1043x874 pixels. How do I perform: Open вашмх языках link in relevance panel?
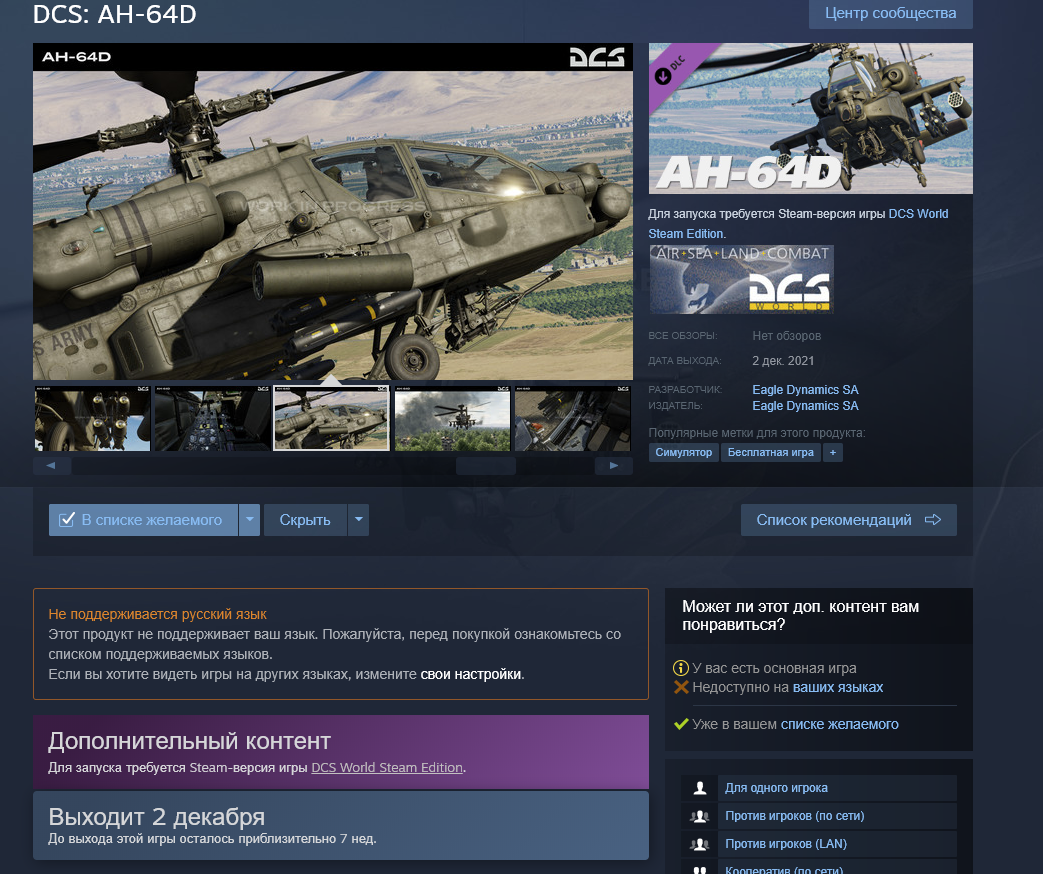click(x=838, y=687)
